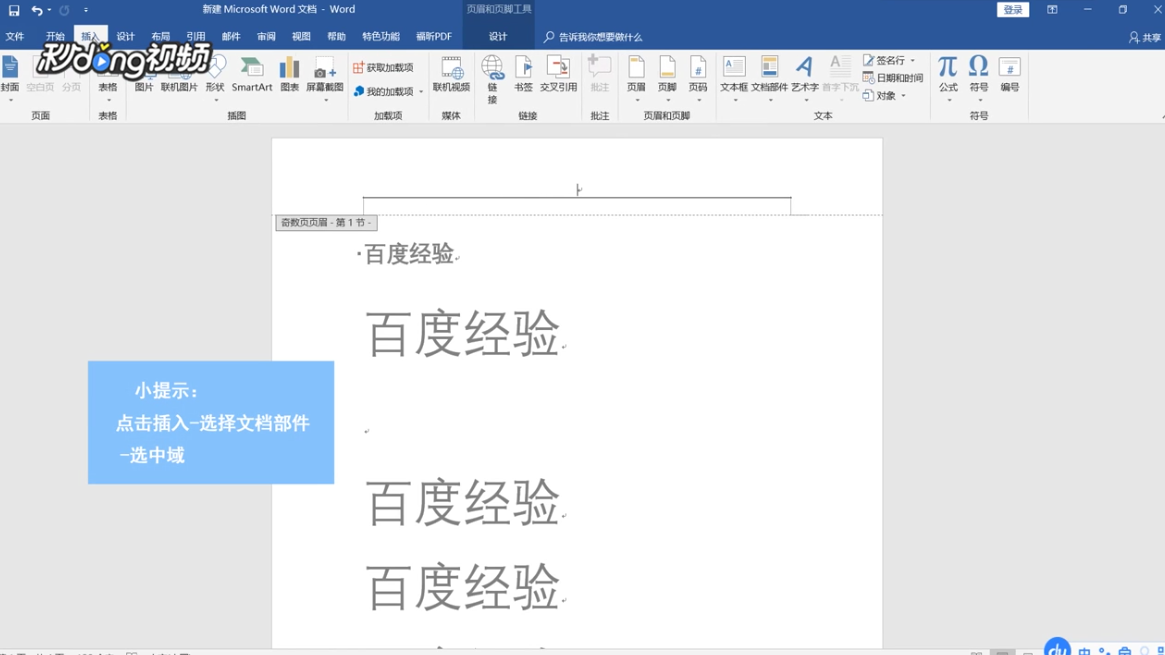Click the 奇数页页眉 - 第 1 节 label
The width and height of the screenshot is (1165, 655).
click(326, 223)
